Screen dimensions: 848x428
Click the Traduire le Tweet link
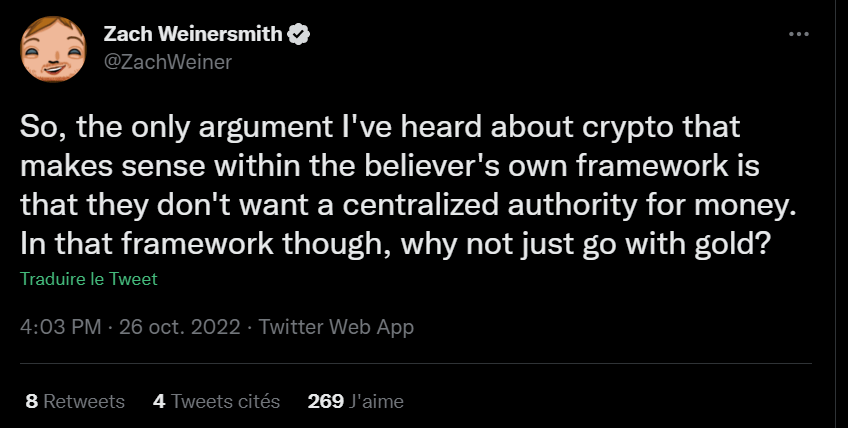tap(88, 280)
